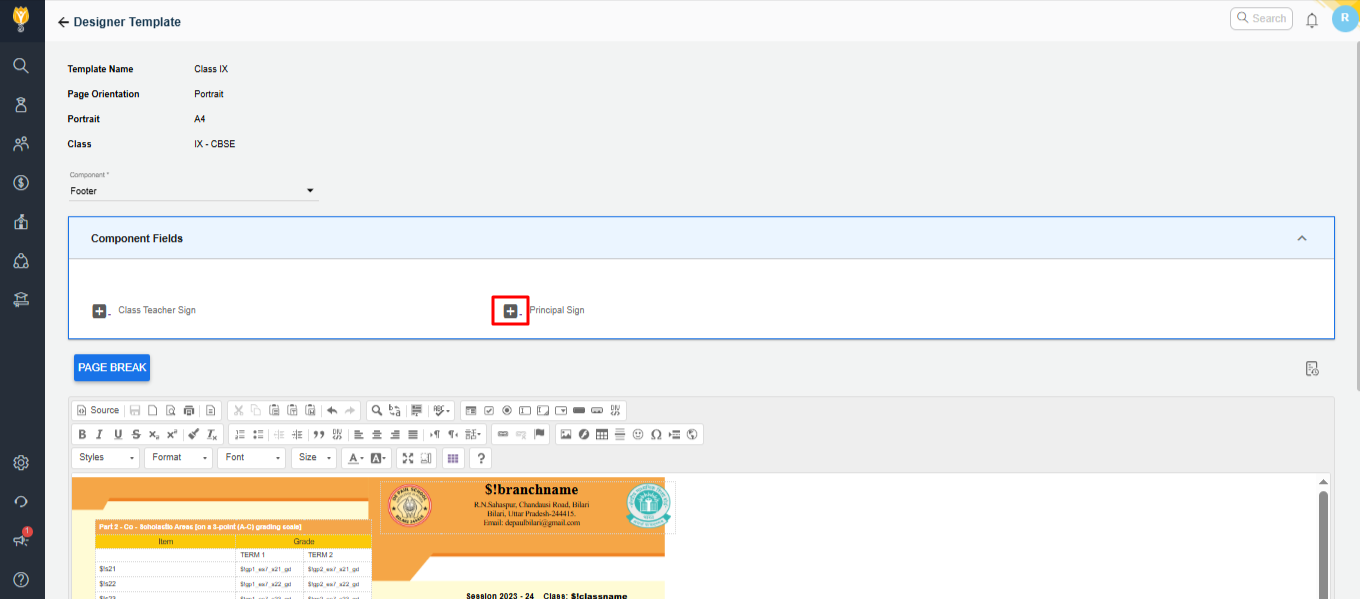Click the PAGE BREAK button

(112, 368)
